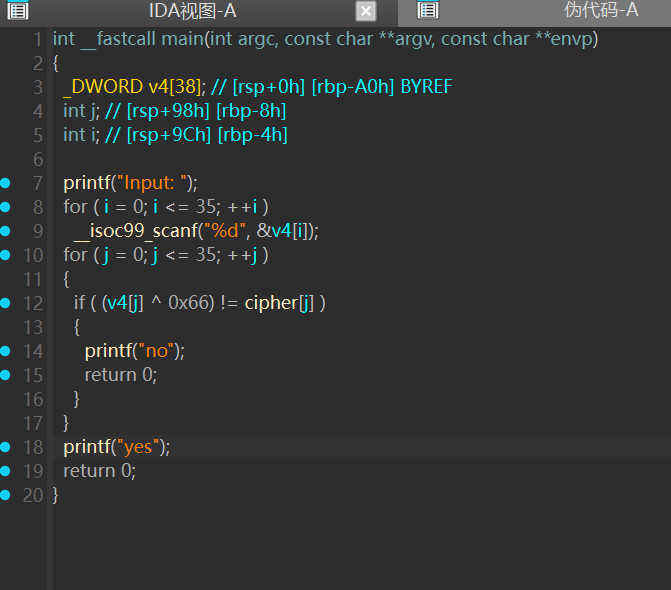The height and width of the screenshot is (590, 671).
Task: Click the __isoc99_scanf call
Action: [x=136, y=231]
